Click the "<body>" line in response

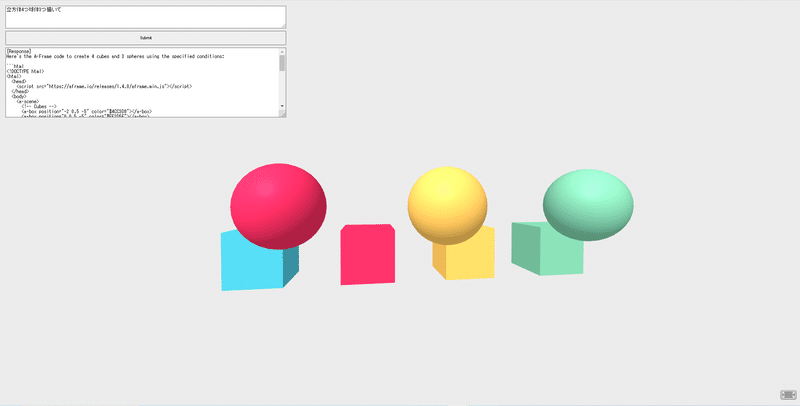point(19,96)
